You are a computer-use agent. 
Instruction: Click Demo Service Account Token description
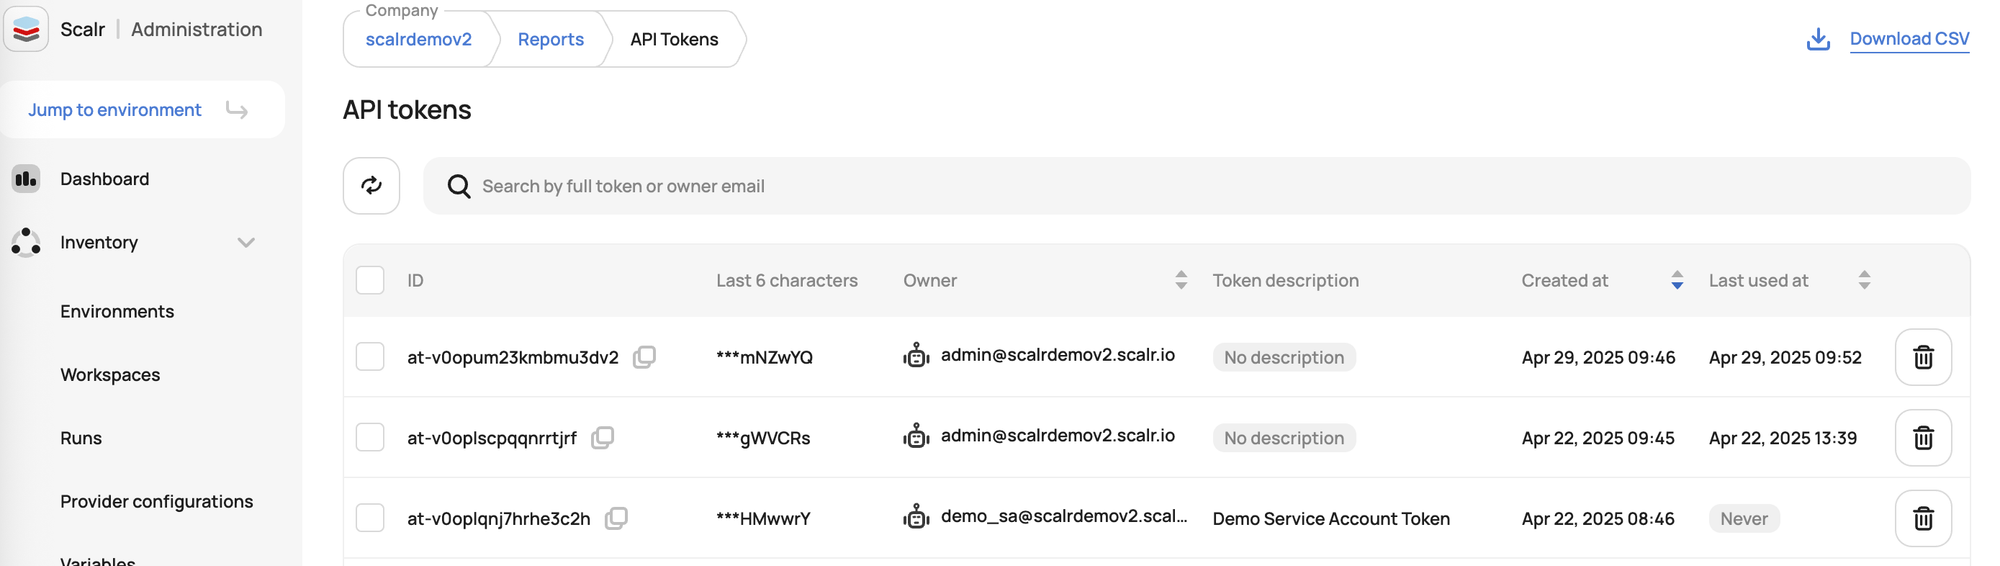click(1331, 518)
